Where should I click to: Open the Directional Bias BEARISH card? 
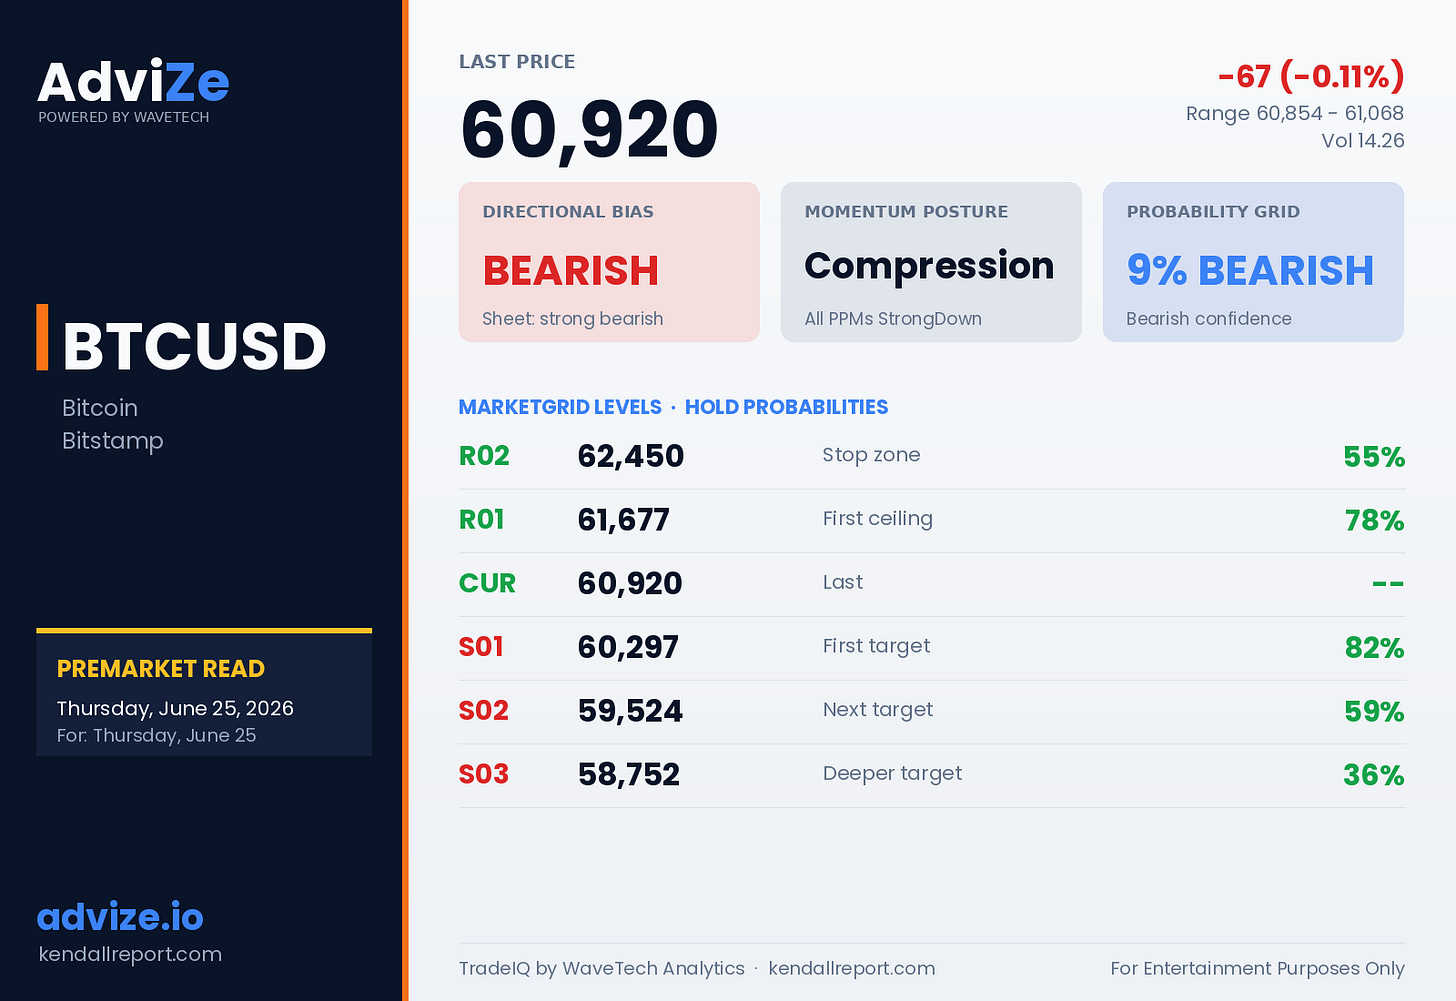pyautogui.click(x=609, y=262)
